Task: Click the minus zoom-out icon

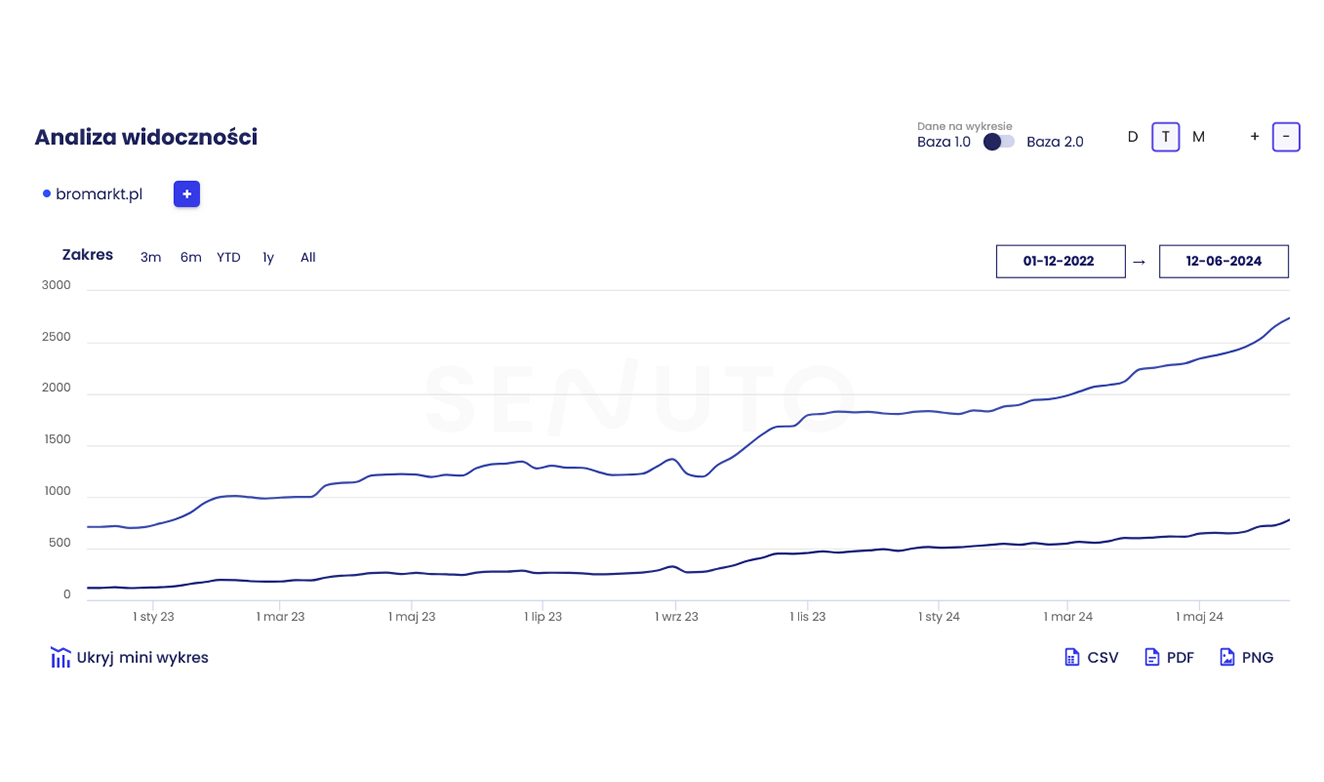Action: (1286, 137)
